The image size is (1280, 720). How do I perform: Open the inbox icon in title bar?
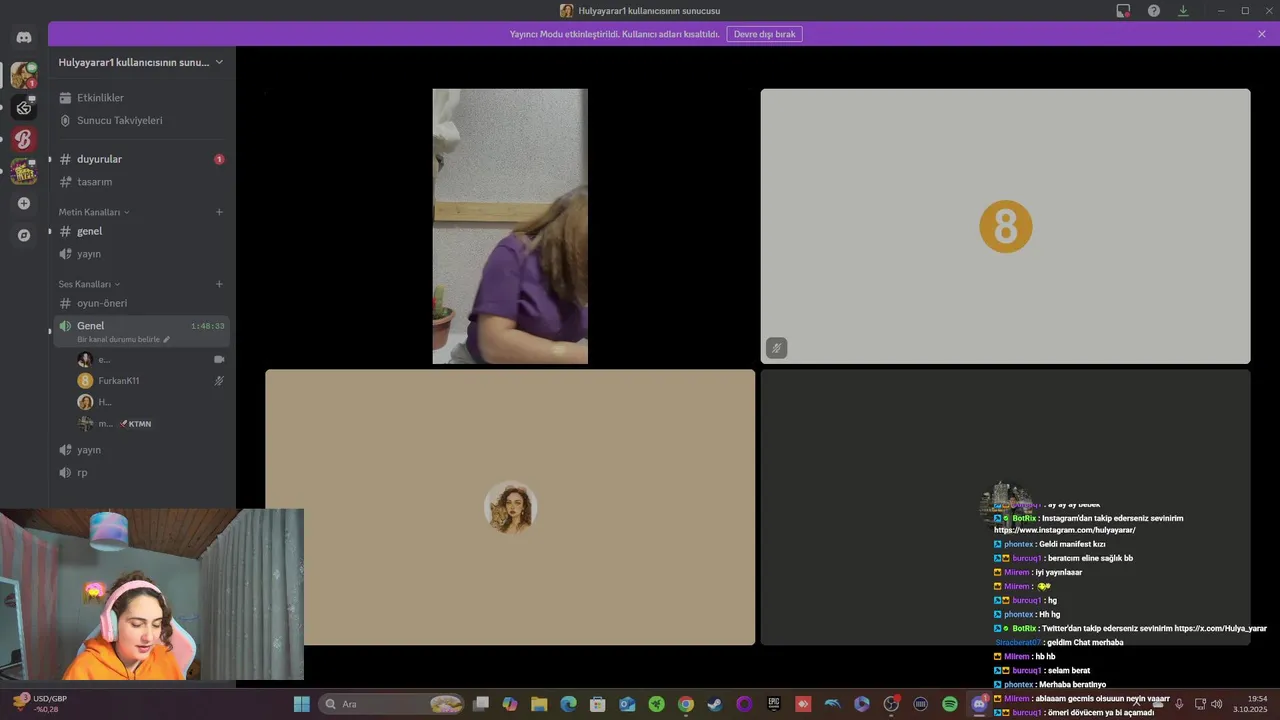point(1123,11)
